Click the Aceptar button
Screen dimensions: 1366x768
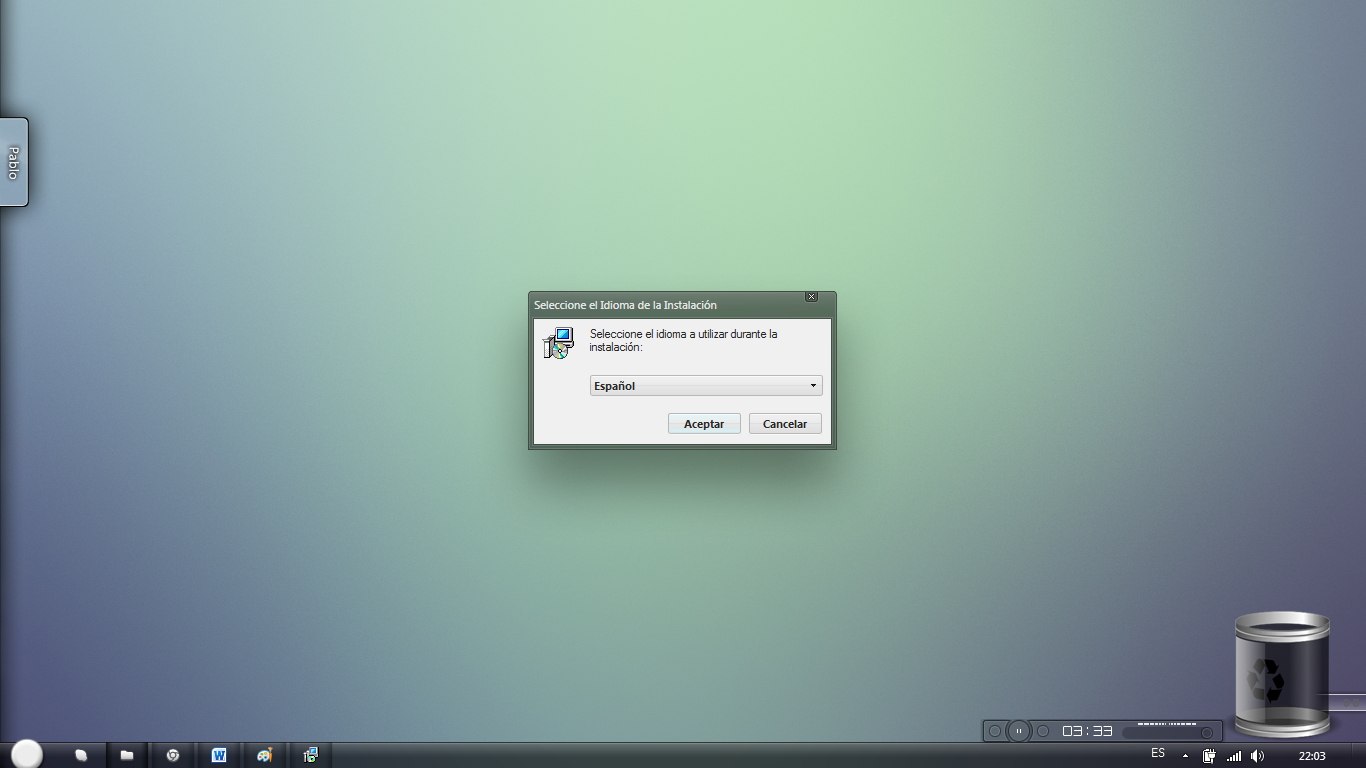704,424
